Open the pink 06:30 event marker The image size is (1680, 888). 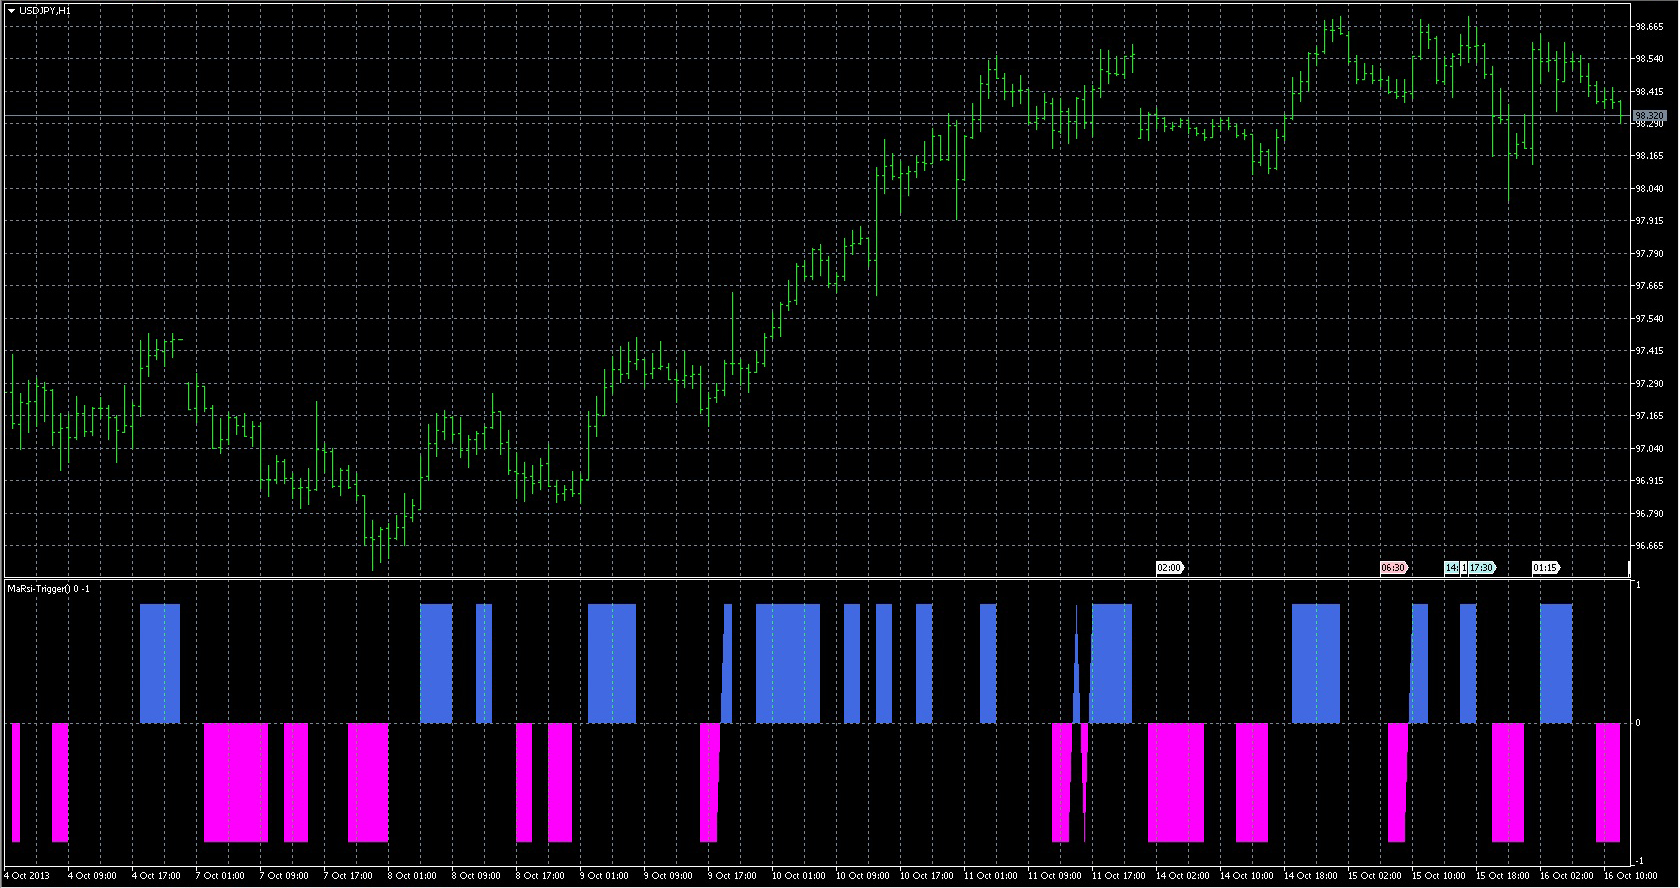click(x=1393, y=568)
